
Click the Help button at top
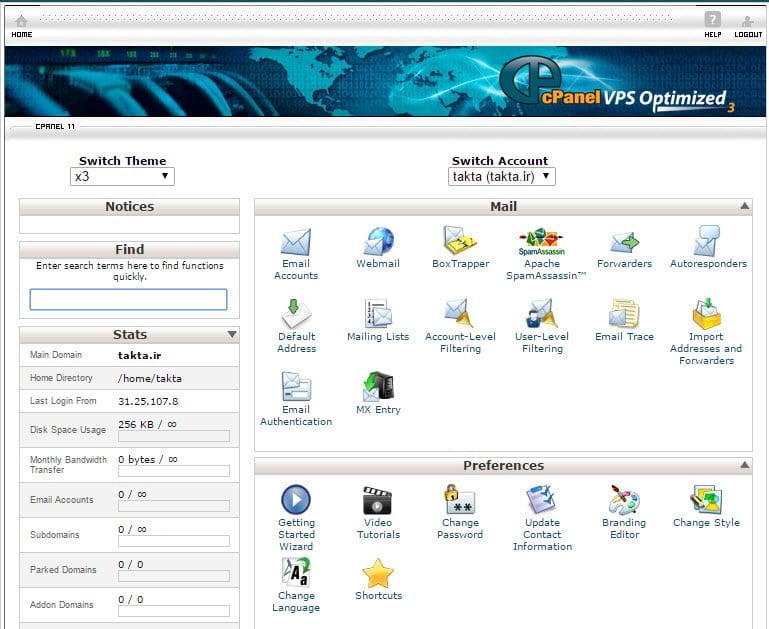(712, 25)
